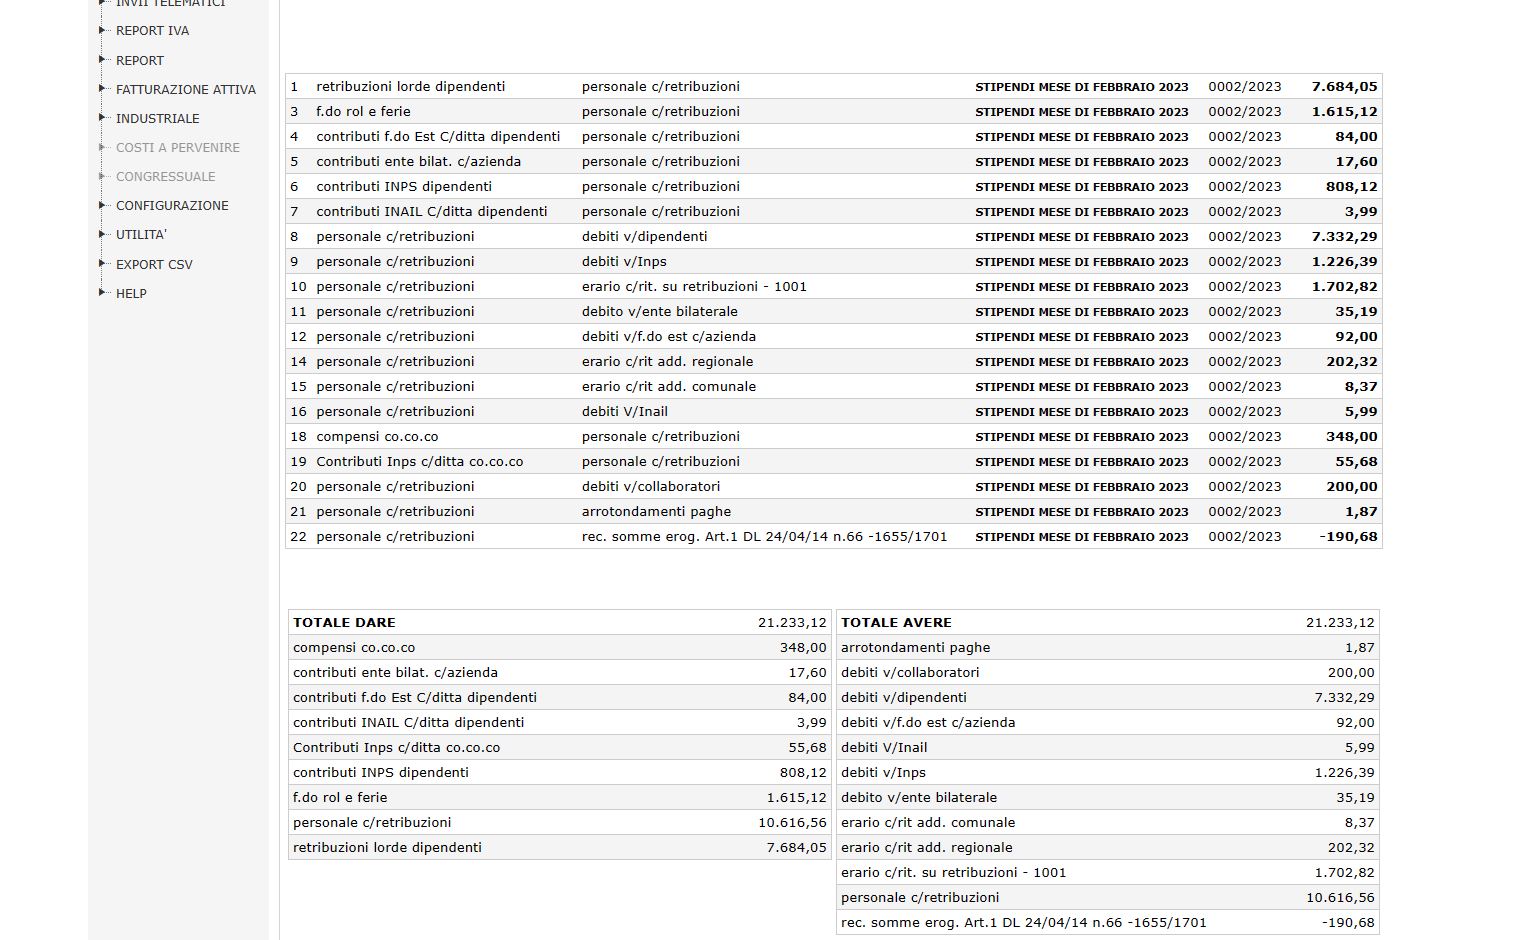Click 'arrotondamenti paghe' in TOTALE AVERE table

916,647
